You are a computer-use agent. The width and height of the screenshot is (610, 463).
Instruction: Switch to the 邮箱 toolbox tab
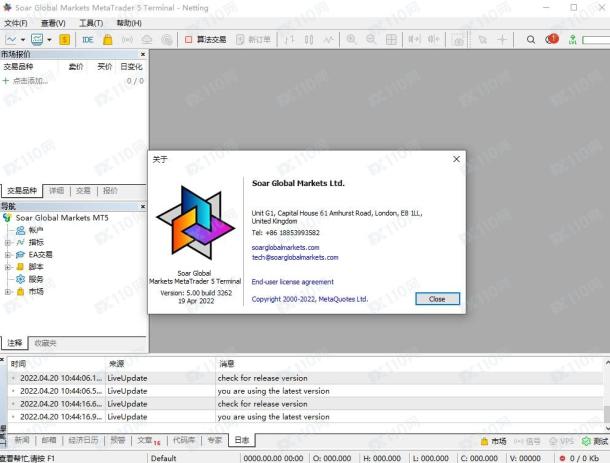tap(49, 440)
